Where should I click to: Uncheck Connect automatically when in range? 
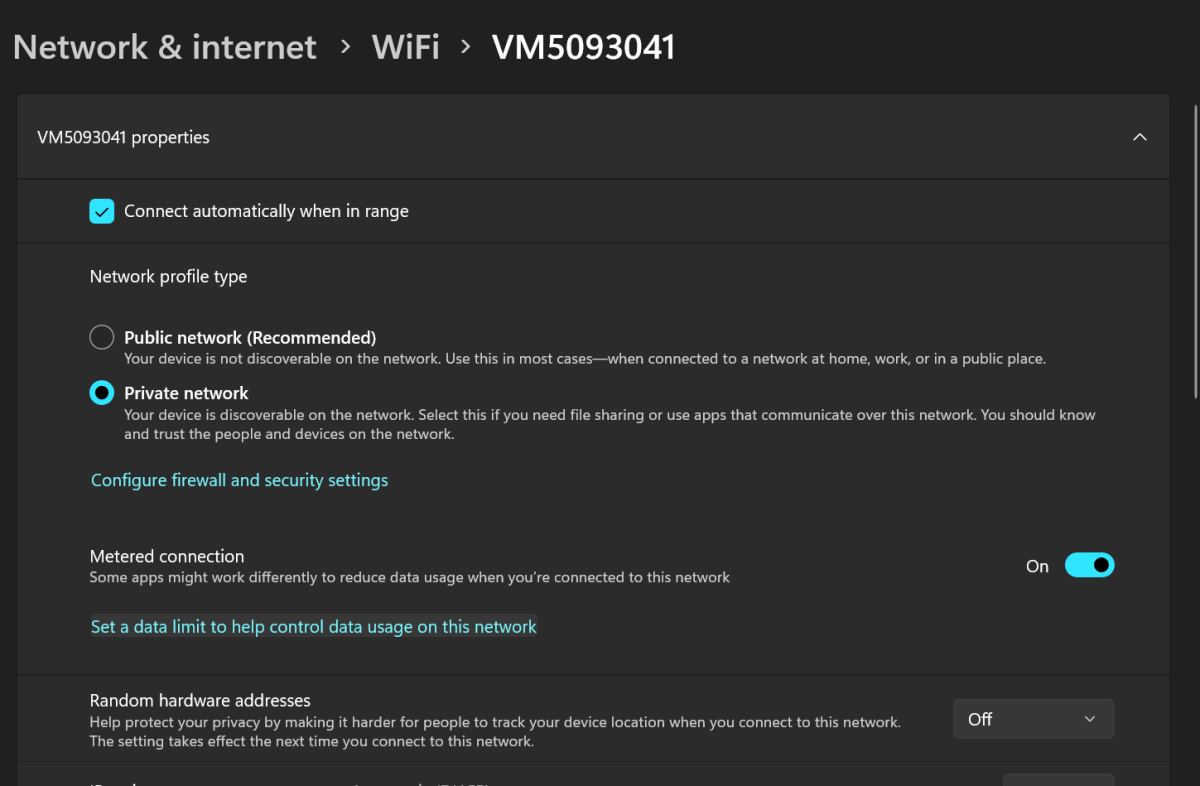point(101,211)
